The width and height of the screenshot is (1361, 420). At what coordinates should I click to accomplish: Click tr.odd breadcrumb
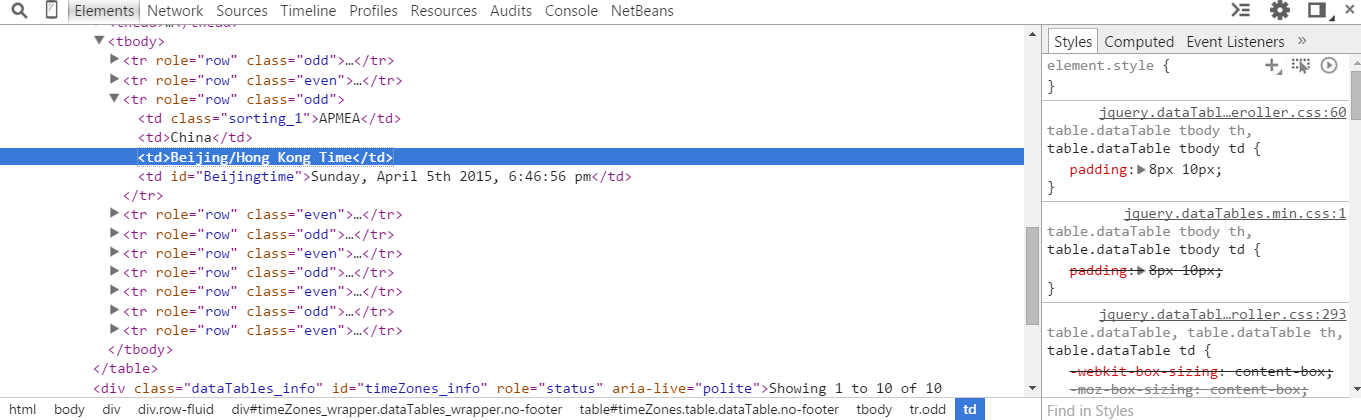(x=927, y=409)
